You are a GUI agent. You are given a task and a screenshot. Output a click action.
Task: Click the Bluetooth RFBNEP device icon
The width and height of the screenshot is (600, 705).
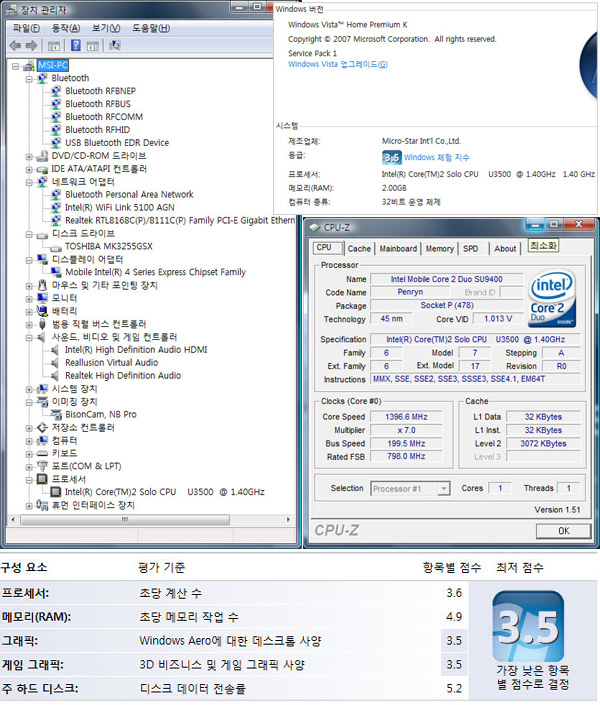(56, 91)
